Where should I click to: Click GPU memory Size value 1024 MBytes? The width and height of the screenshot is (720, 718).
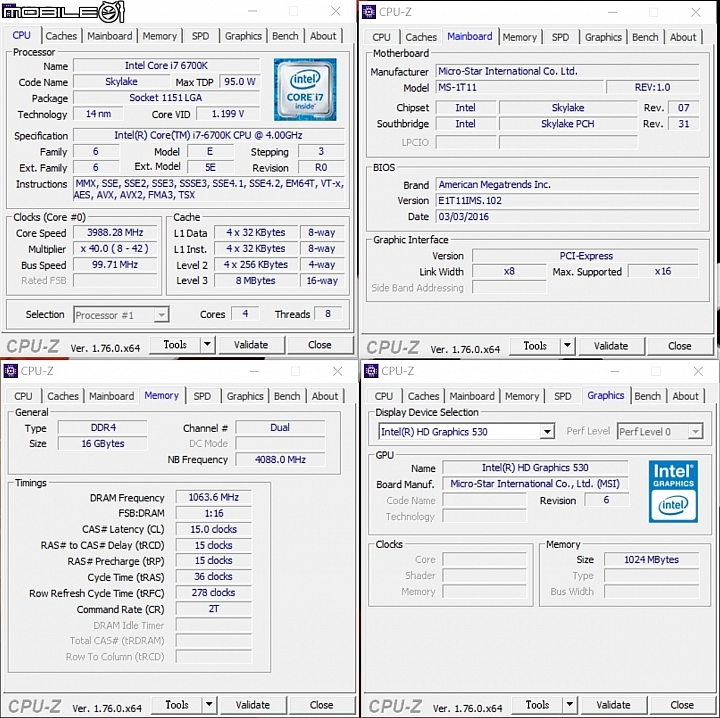[x=652, y=560]
